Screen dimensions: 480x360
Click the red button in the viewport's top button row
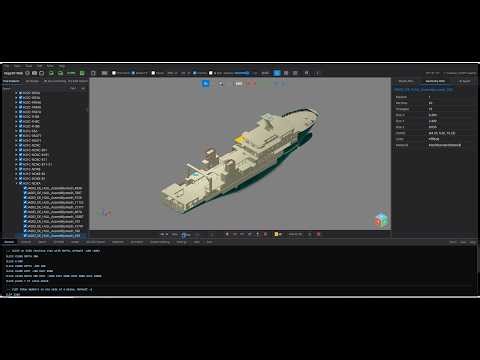click(251, 83)
